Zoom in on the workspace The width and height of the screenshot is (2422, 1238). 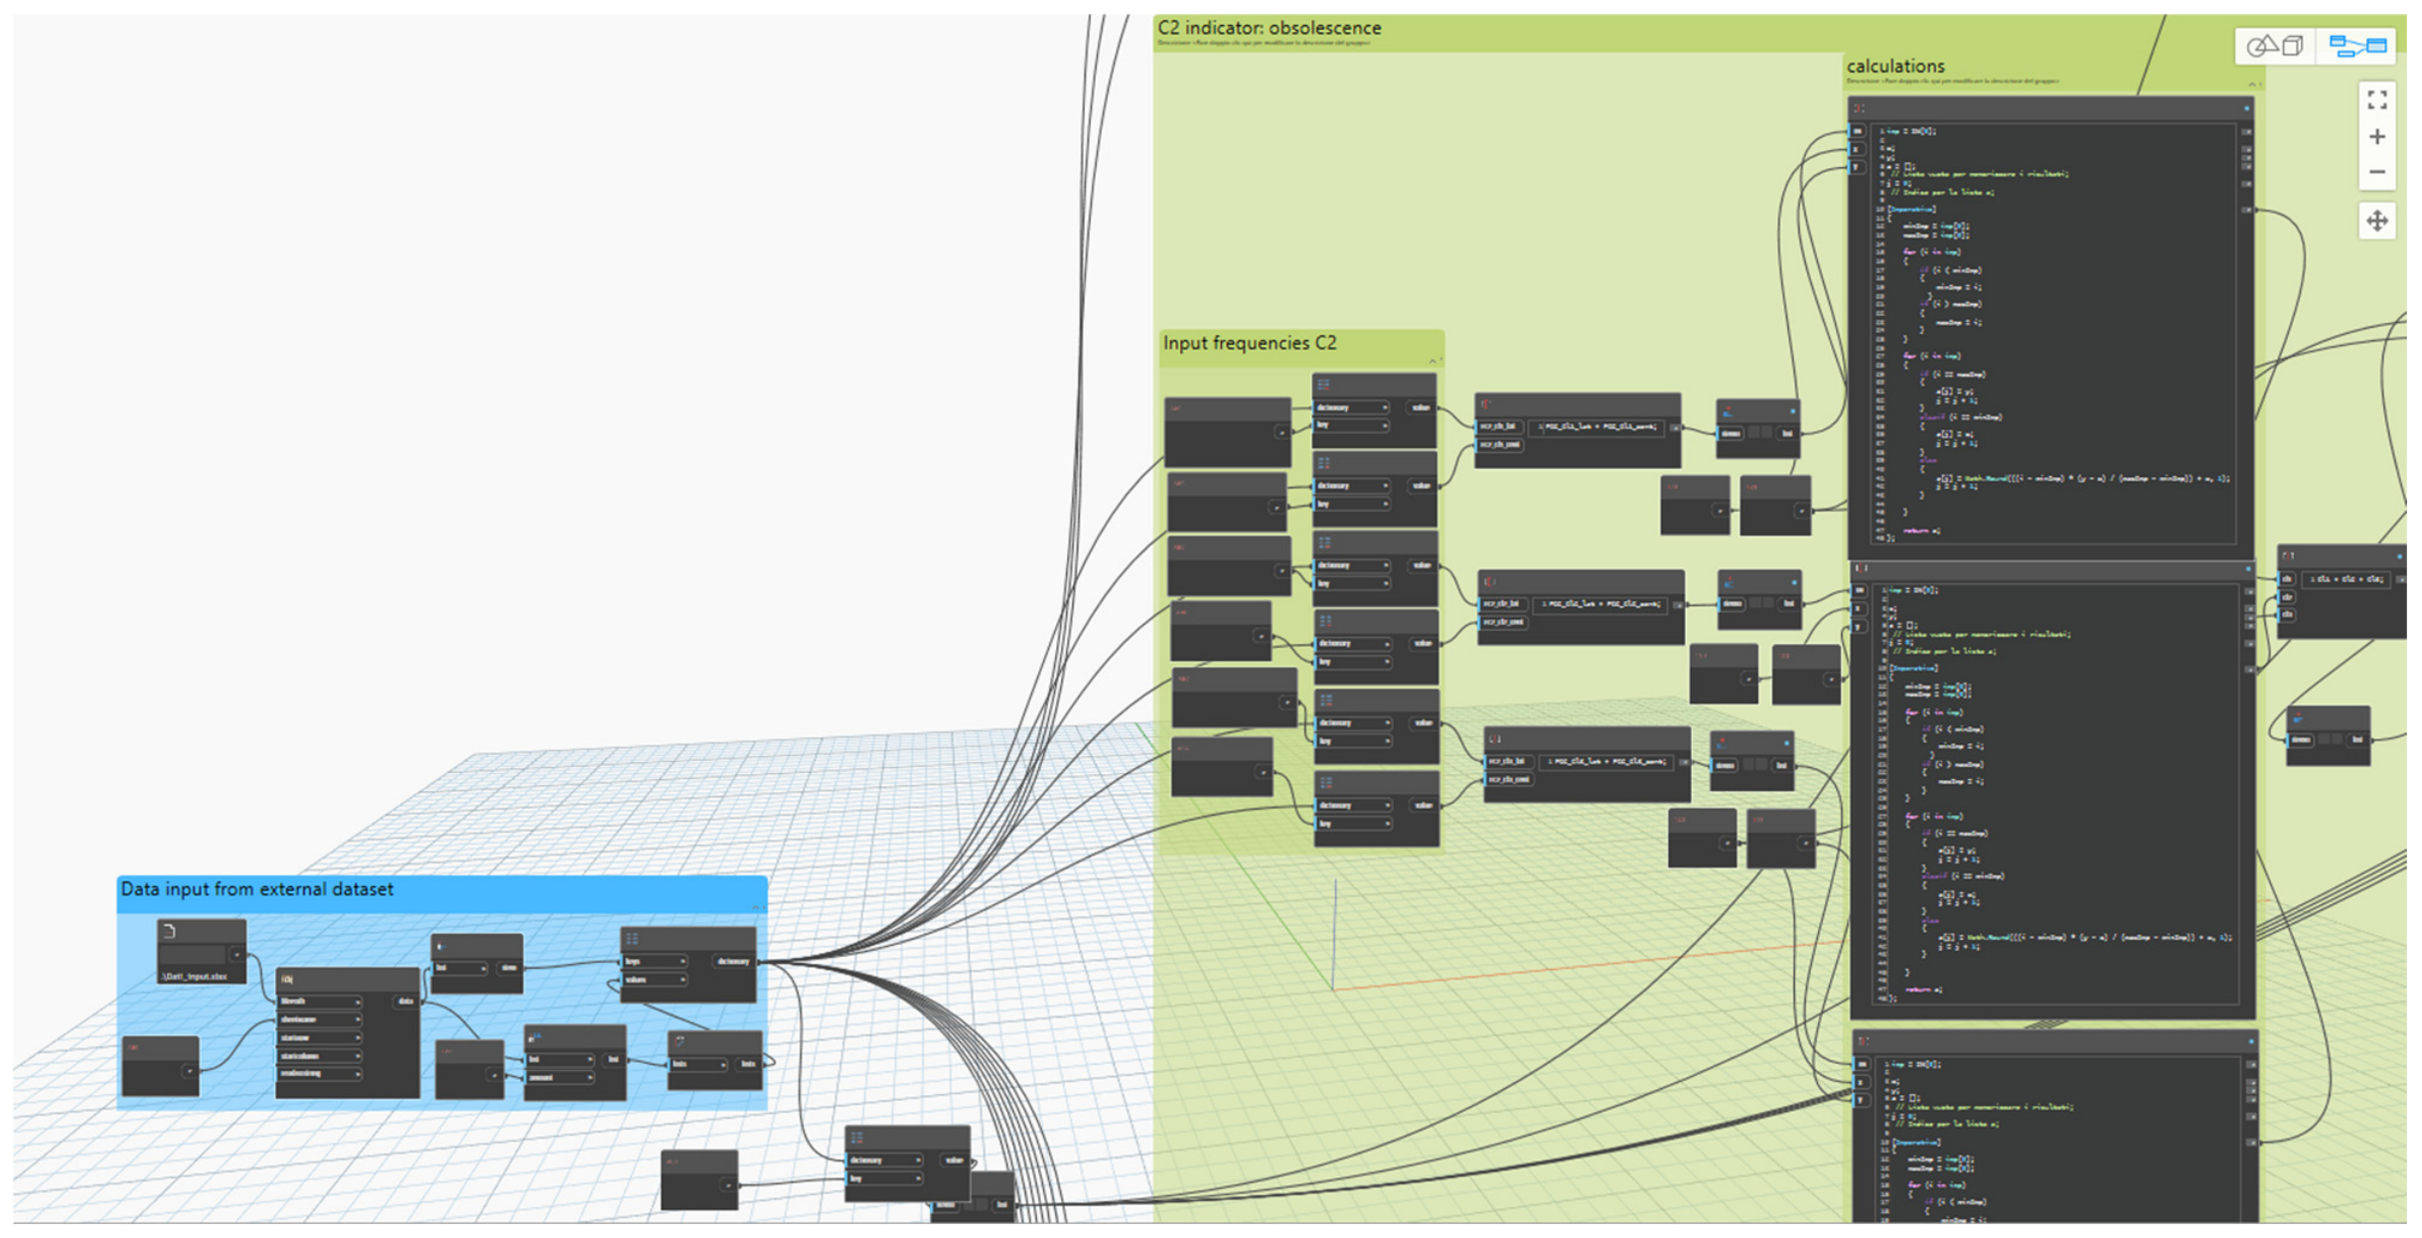2377,136
